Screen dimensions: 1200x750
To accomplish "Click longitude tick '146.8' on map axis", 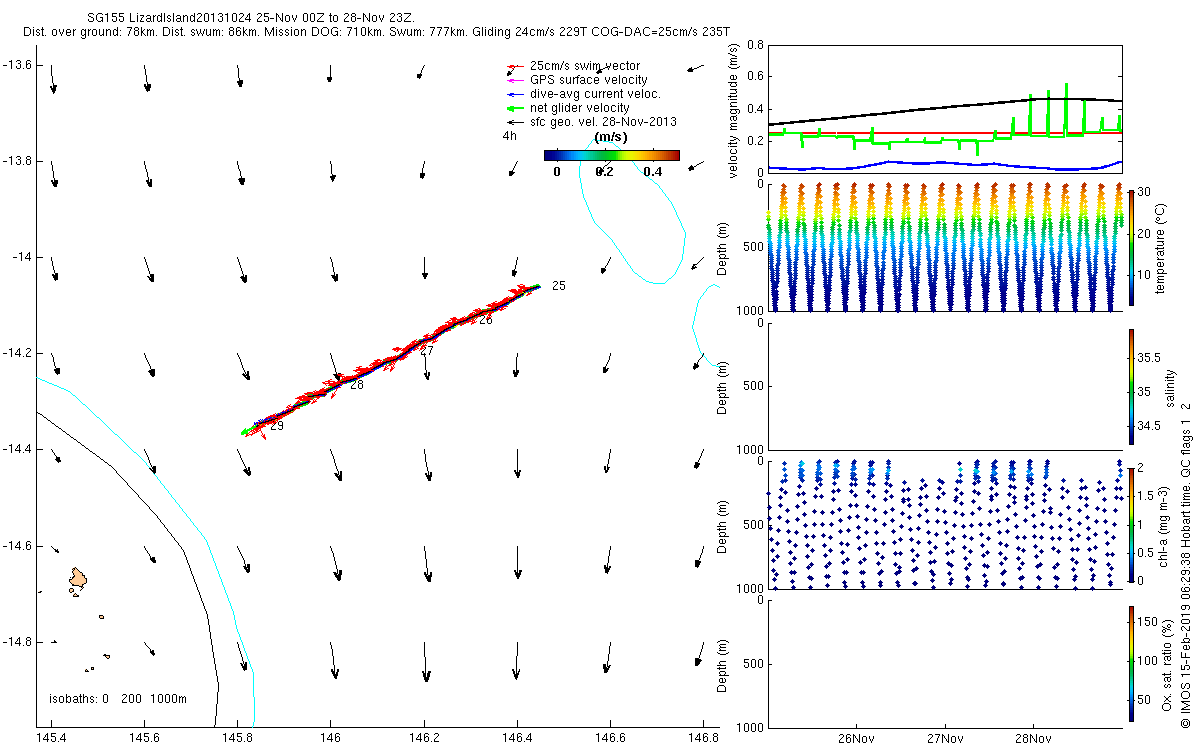I will [703, 739].
